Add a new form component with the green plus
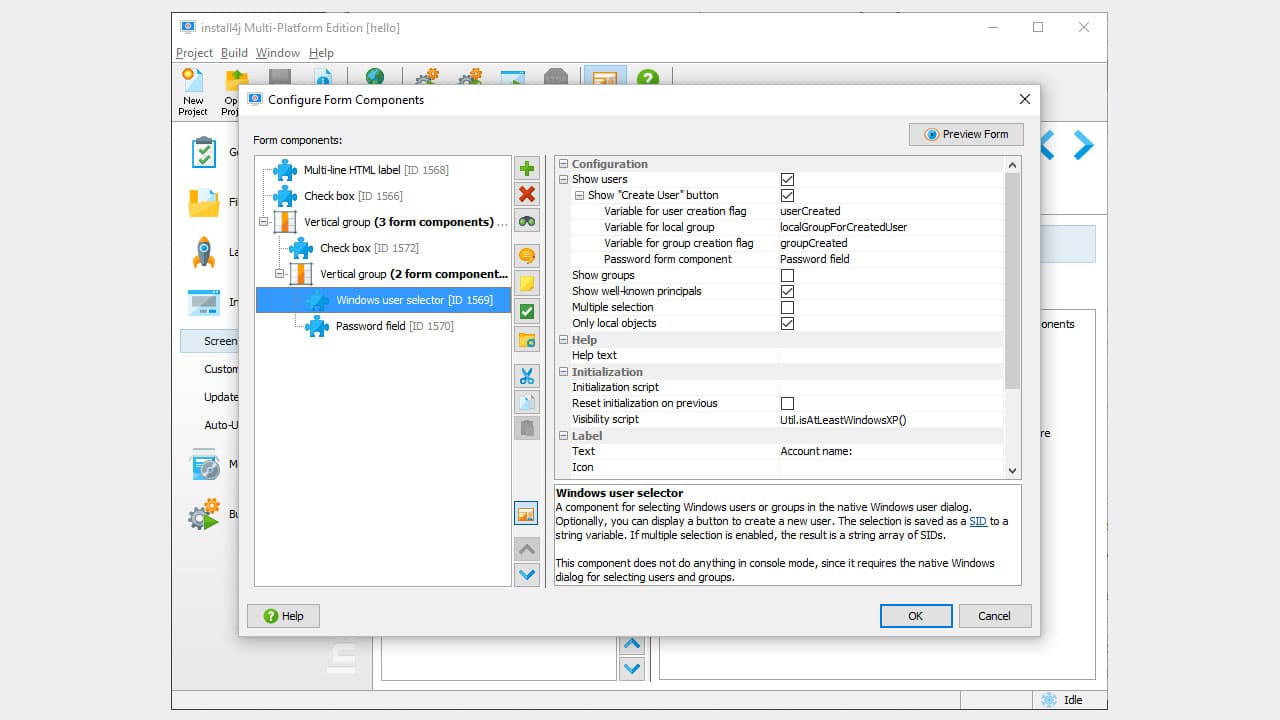 pyautogui.click(x=527, y=168)
